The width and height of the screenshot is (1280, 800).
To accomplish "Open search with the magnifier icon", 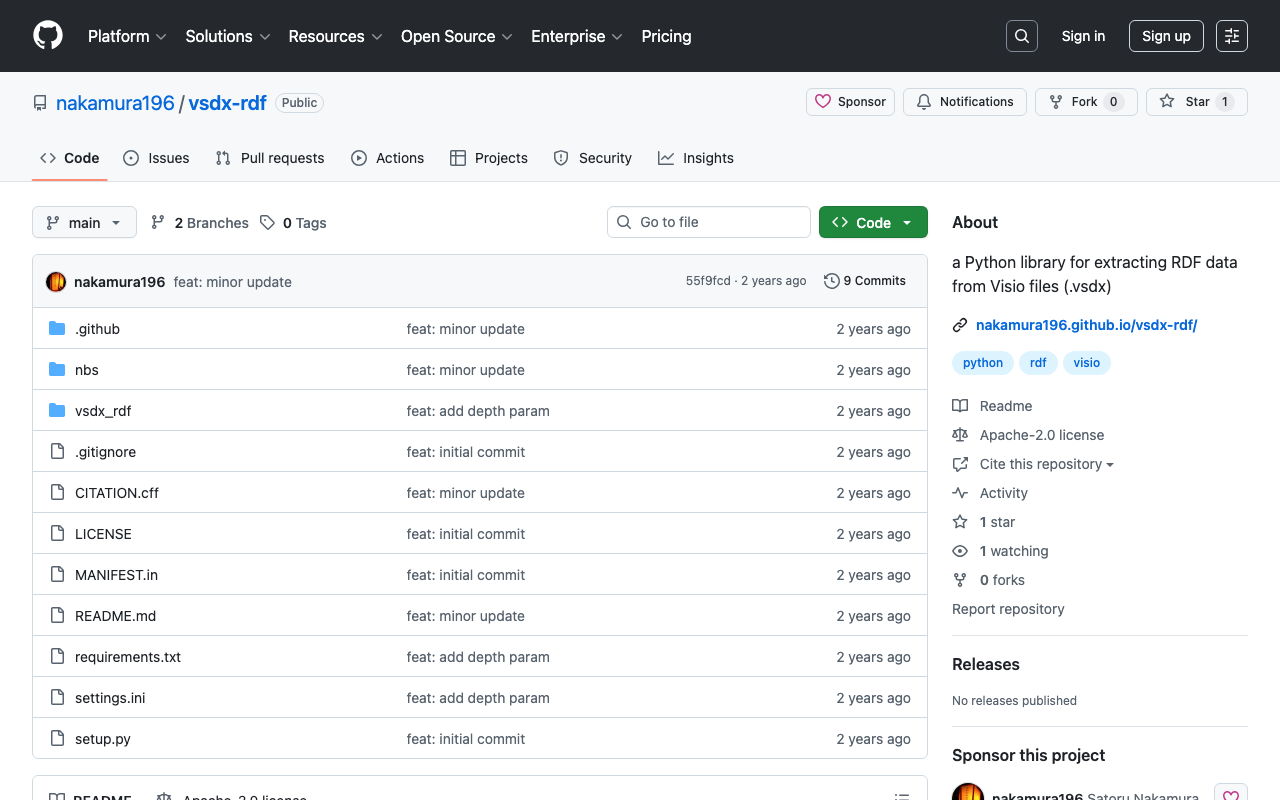I will 1022,36.
